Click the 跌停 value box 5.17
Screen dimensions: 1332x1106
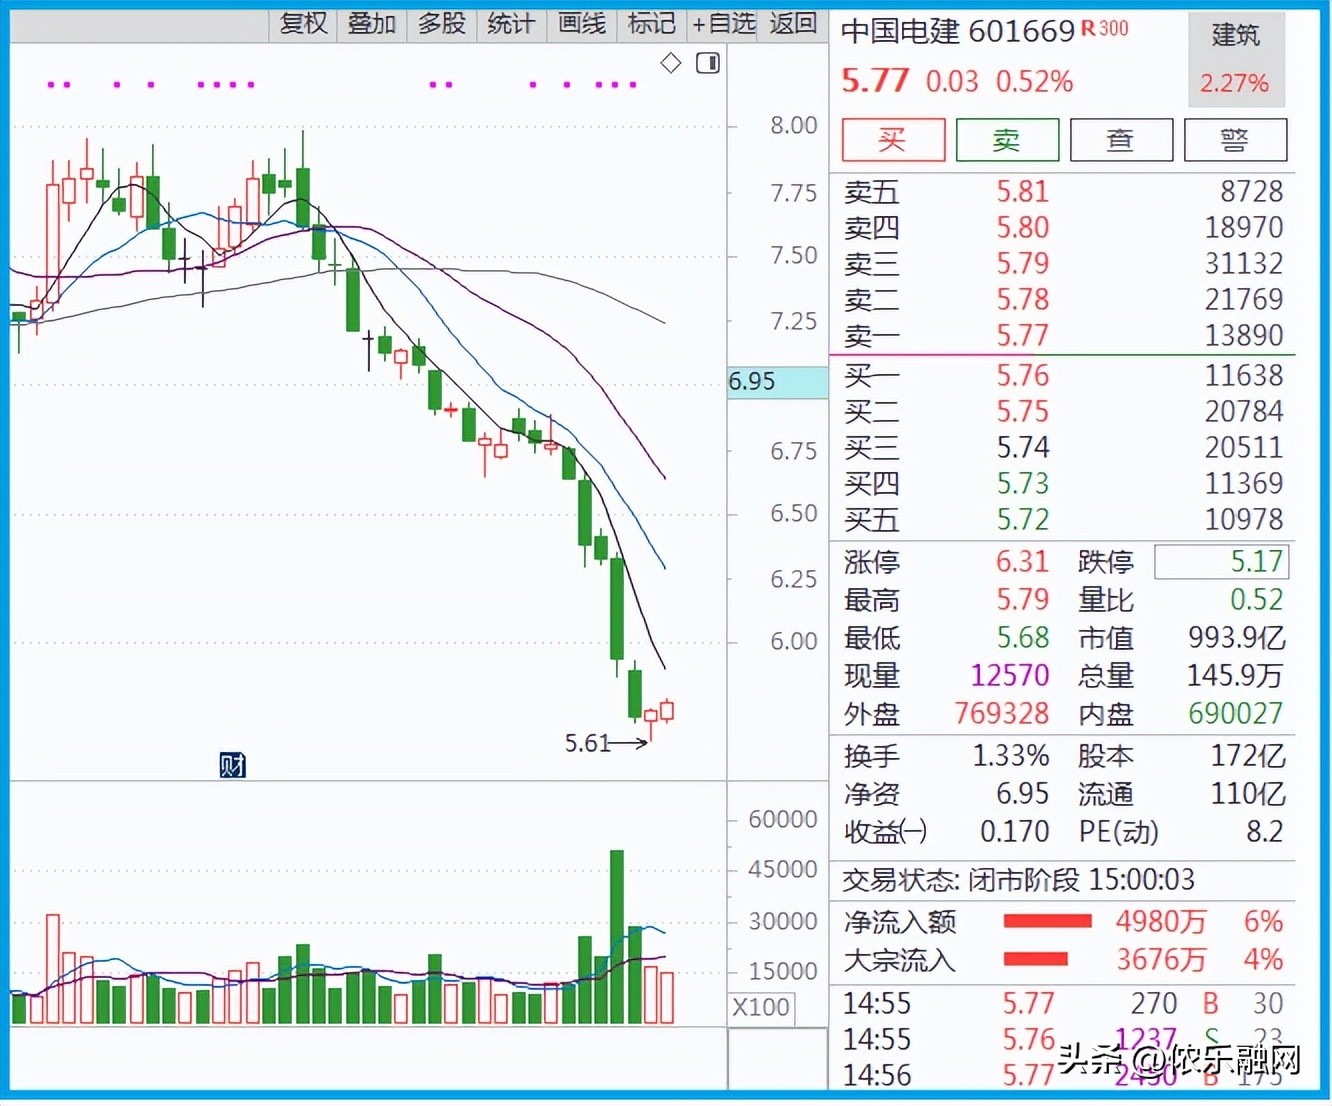tap(1221, 561)
